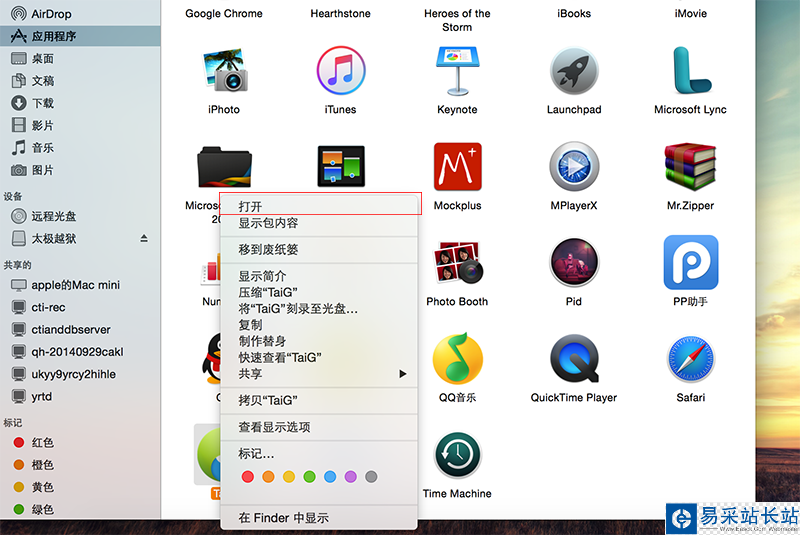800x535 pixels.
Task: Open the PP助手 app icon
Action: pyautogui.click(x=691, y=262)
